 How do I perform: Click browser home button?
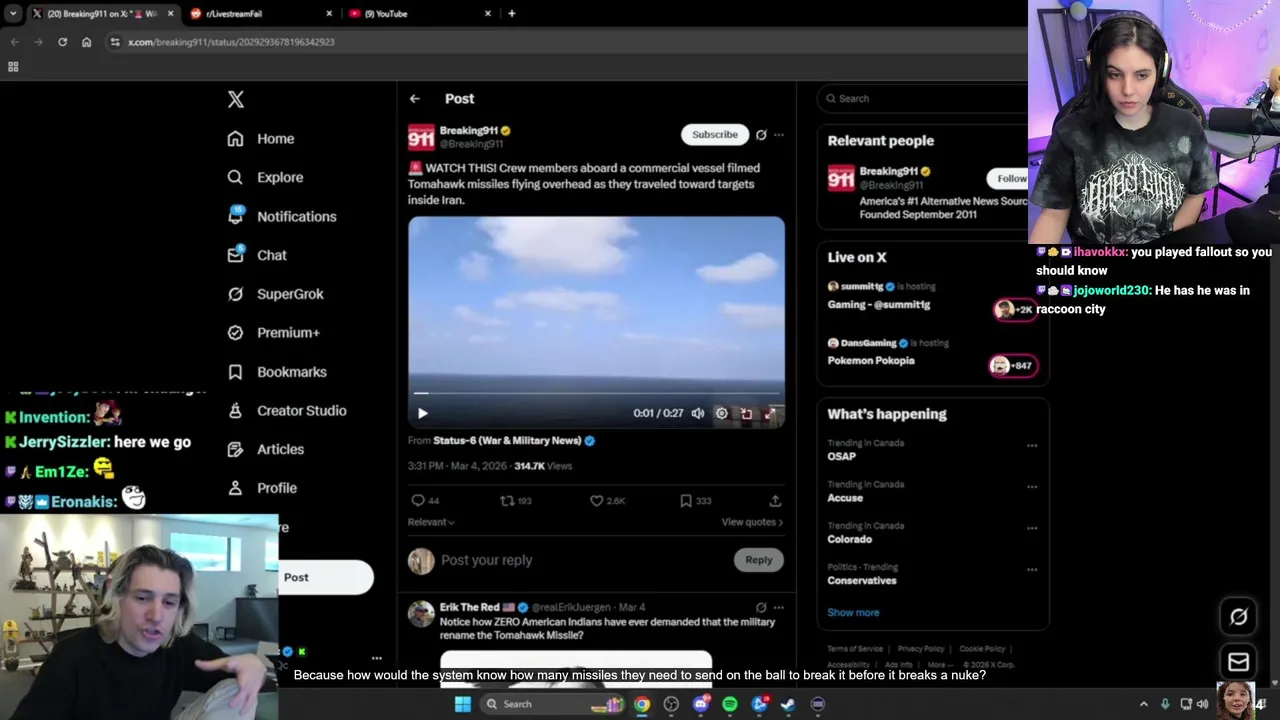click(x=87, y=42)
